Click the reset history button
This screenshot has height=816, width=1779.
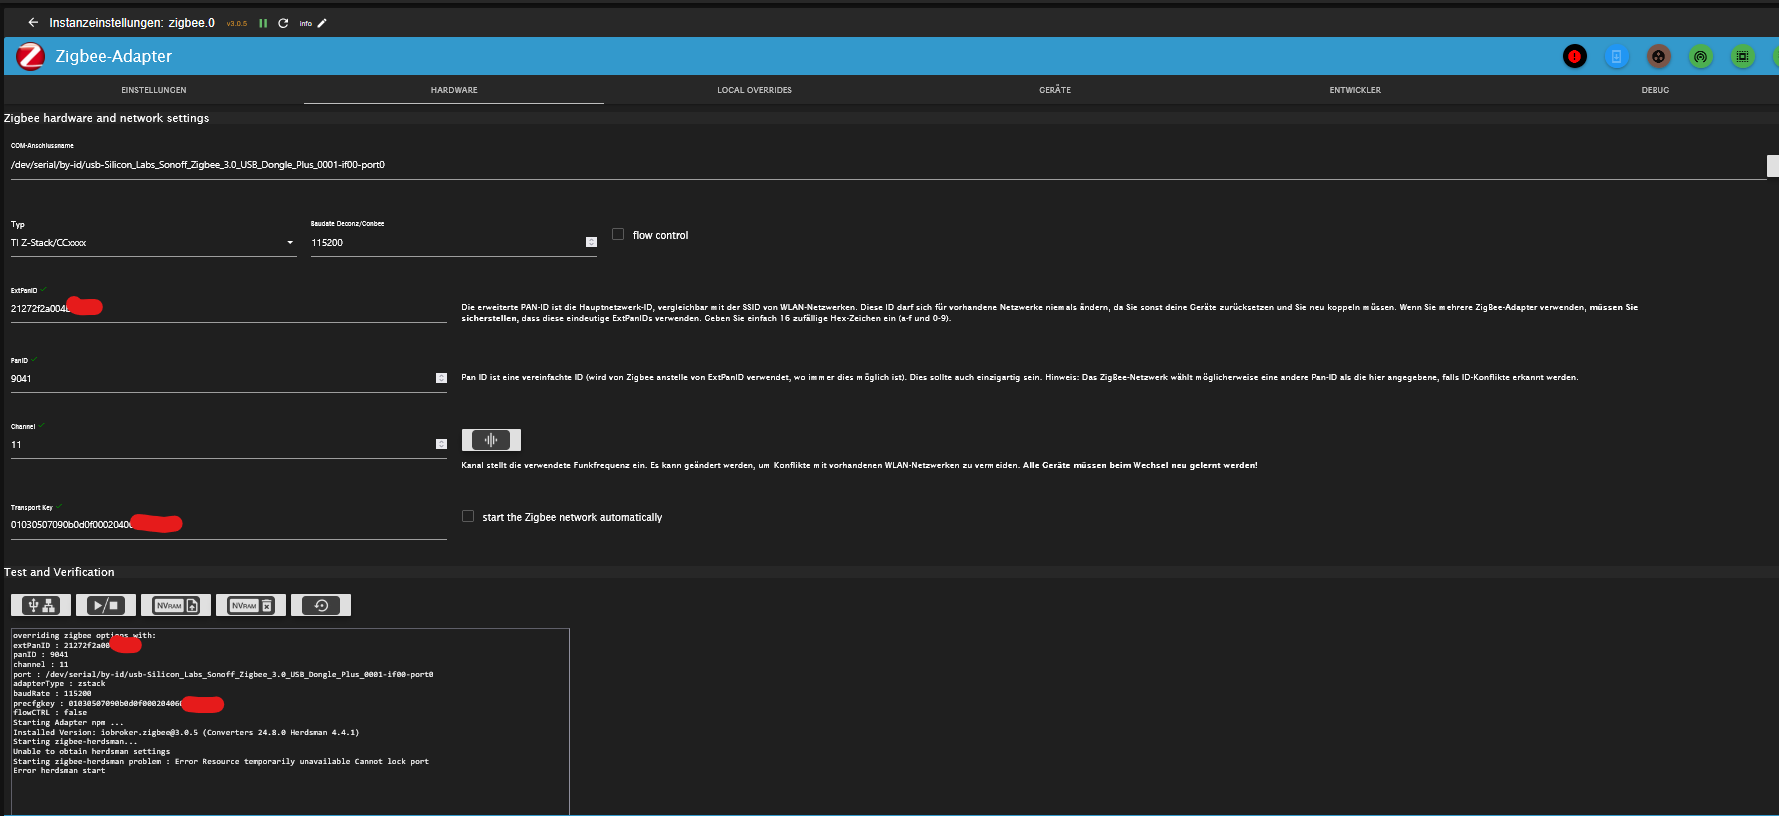[321, 605]
